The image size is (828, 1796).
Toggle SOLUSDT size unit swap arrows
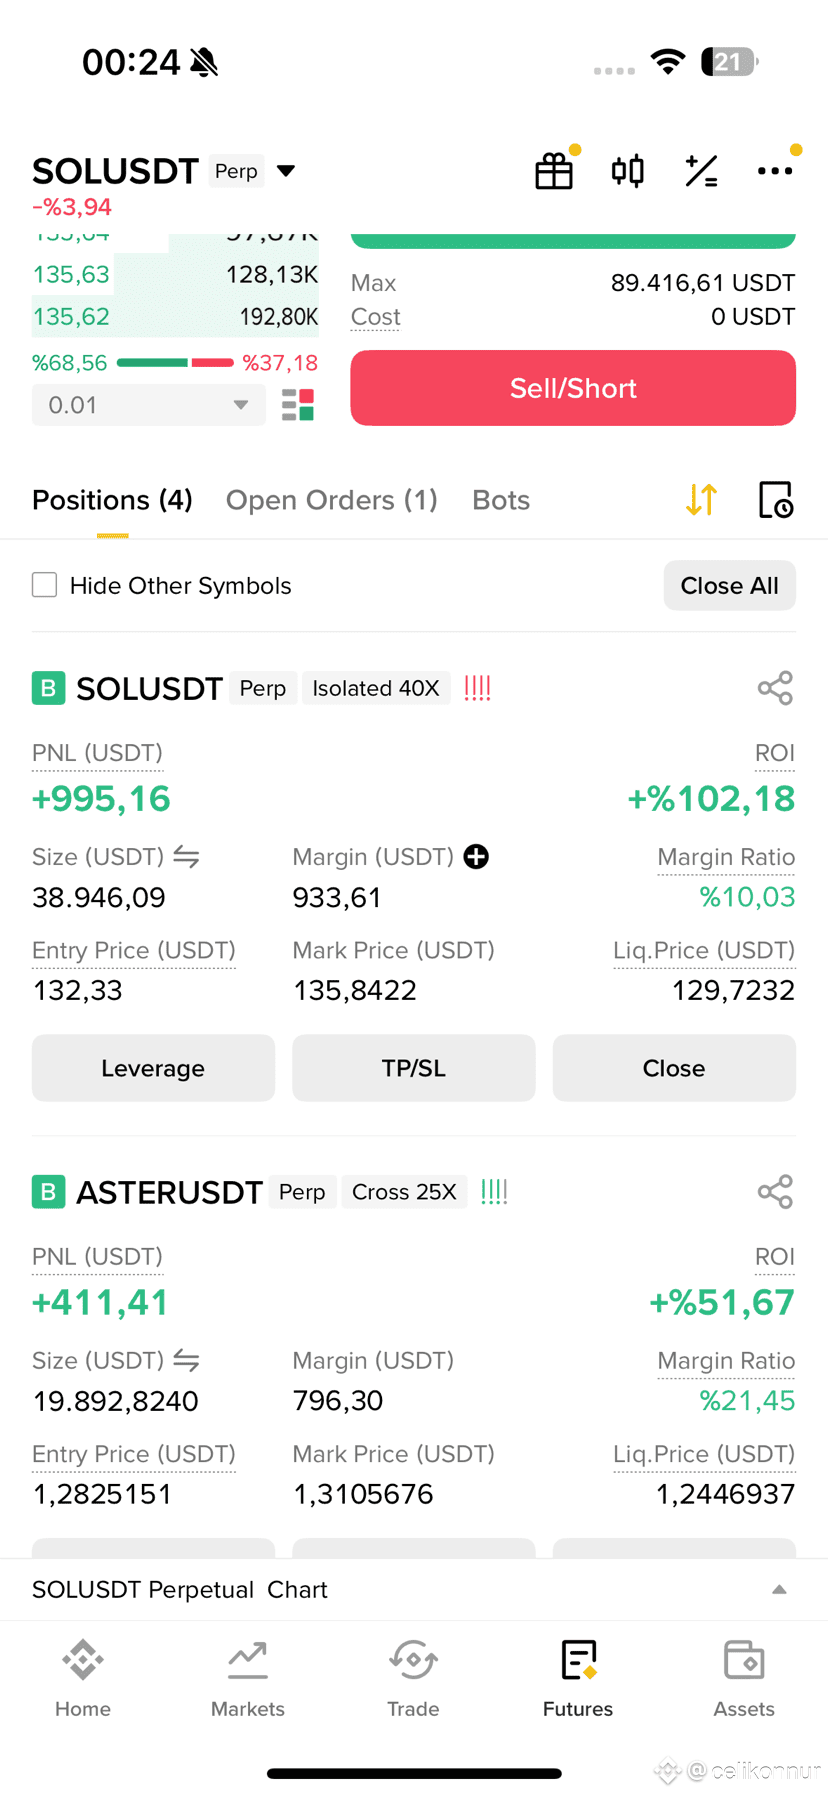pyautogui.click(x=186, y=857)
